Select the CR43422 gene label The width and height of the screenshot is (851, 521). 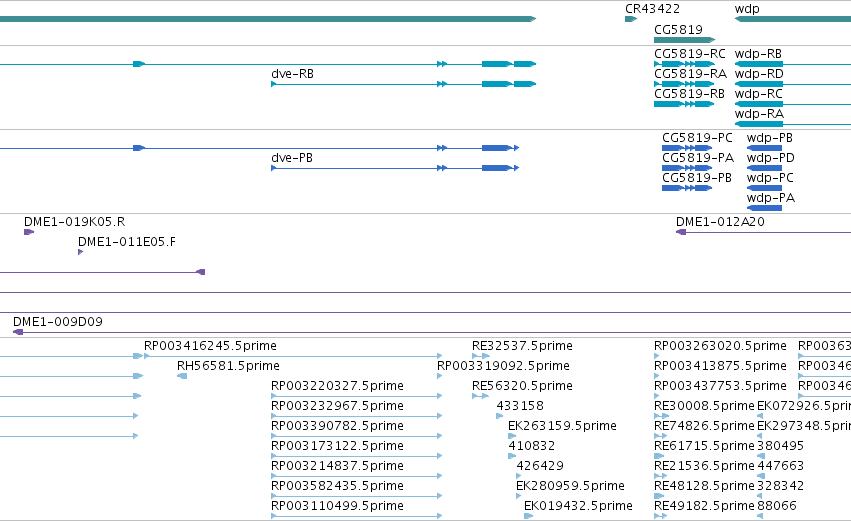click(652, 9)
